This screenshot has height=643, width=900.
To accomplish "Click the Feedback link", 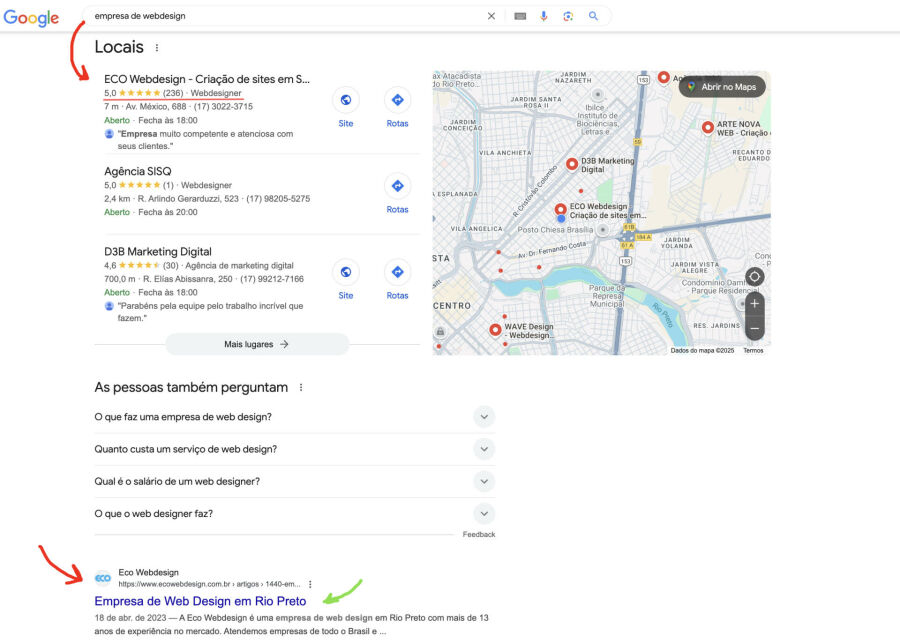I will [x=479, y=534].
